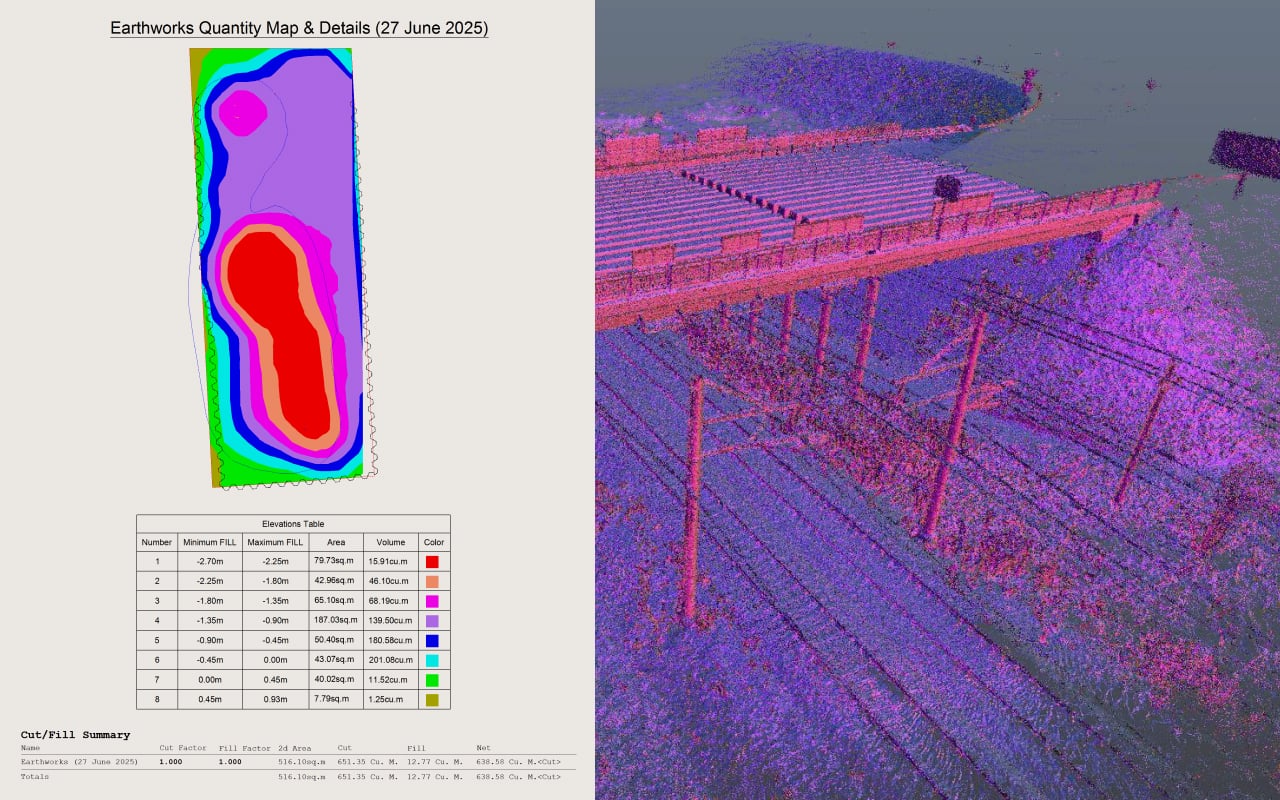Image resolution: width=1280 pixels, height=800 pixels.
Task: Click the 'Color' column header
Action: (434, 542)
